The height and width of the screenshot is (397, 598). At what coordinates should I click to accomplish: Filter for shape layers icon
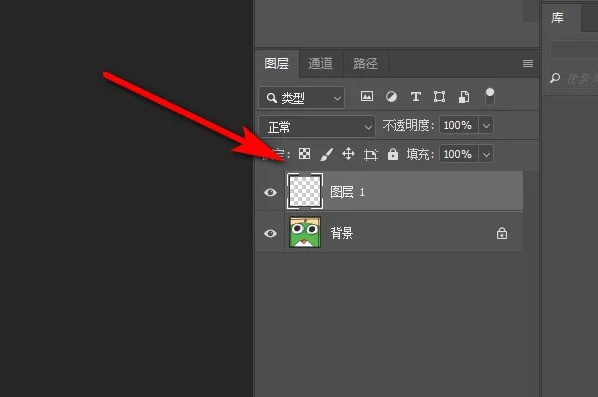[x=439, y=96]
